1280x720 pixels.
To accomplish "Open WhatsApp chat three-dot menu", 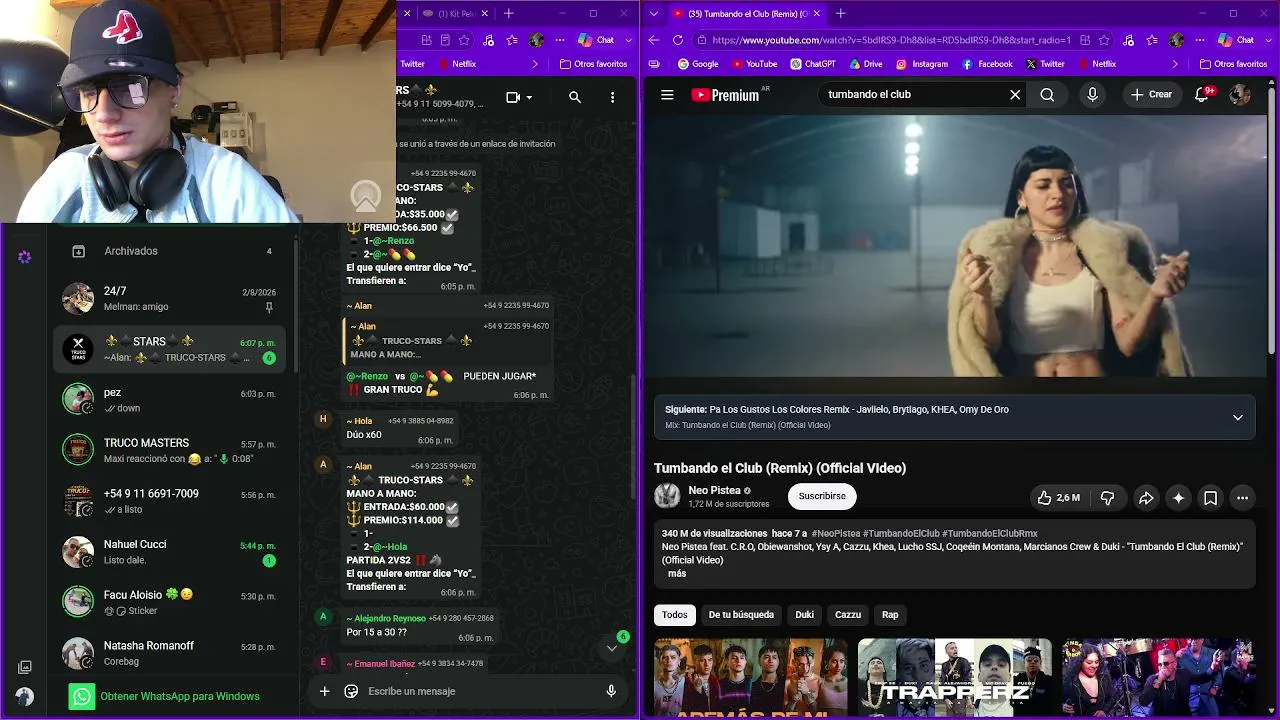I will coord(613,97).
